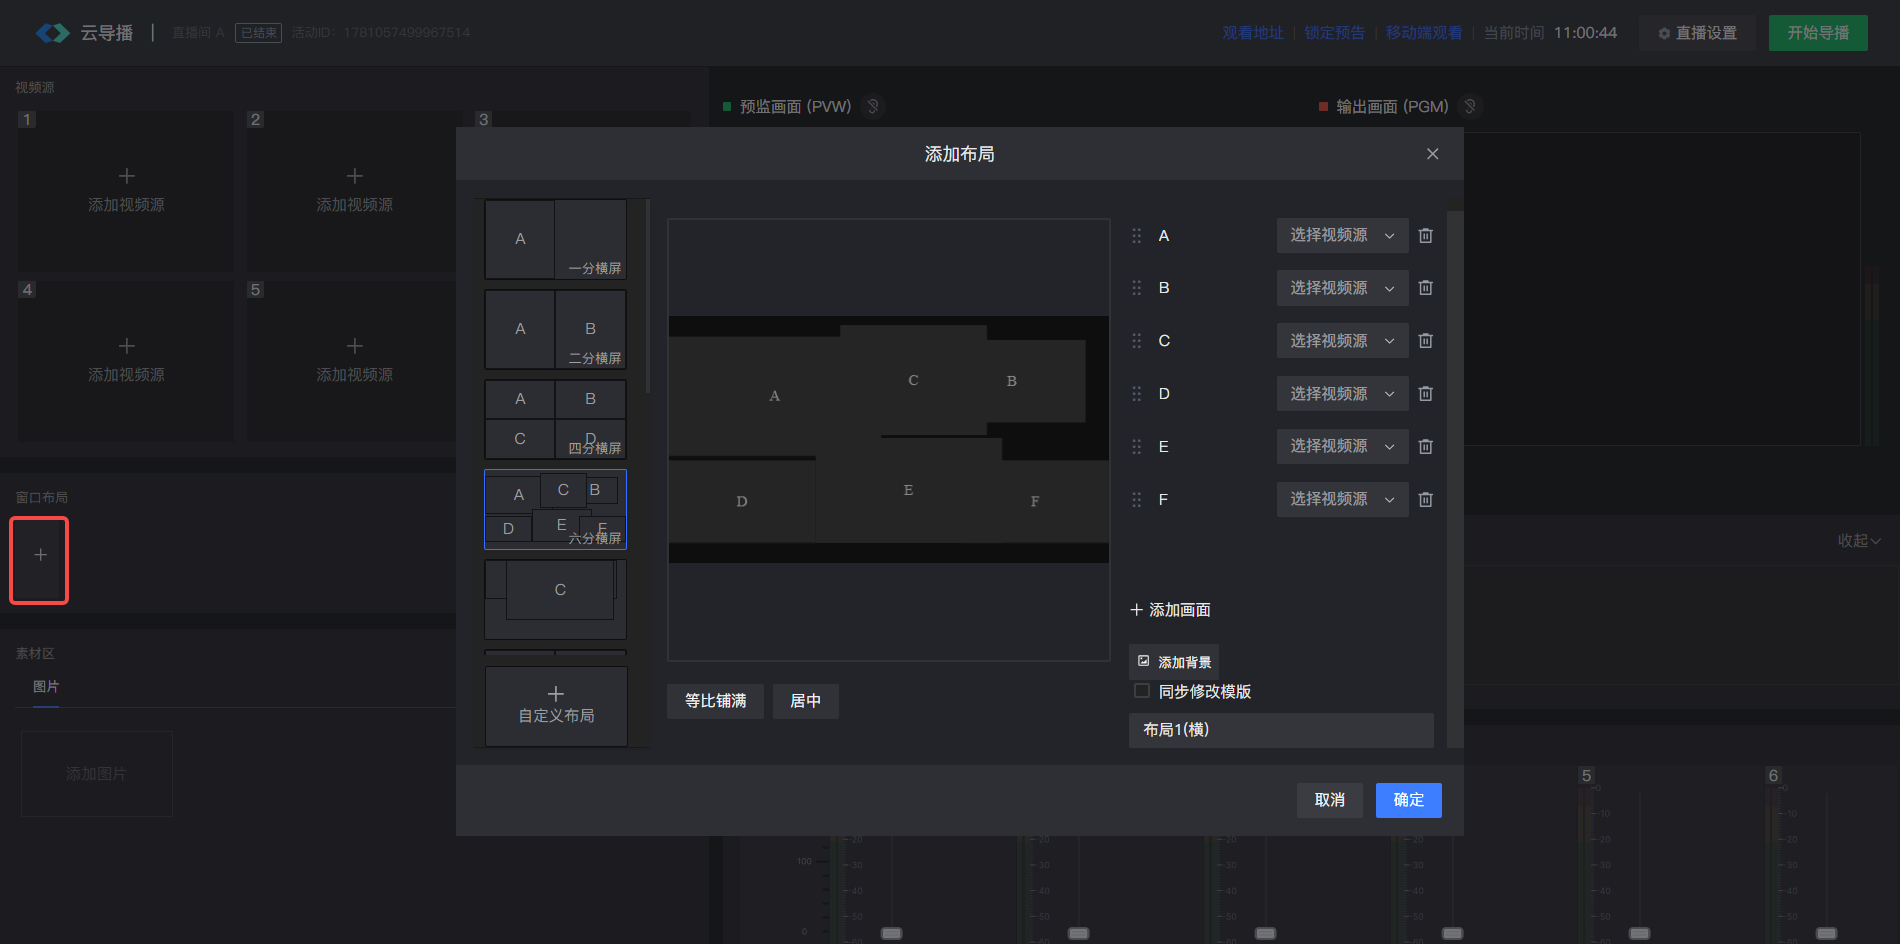Create a 自定义布局 custom layout
The image size is (1900, 944).
556,706
